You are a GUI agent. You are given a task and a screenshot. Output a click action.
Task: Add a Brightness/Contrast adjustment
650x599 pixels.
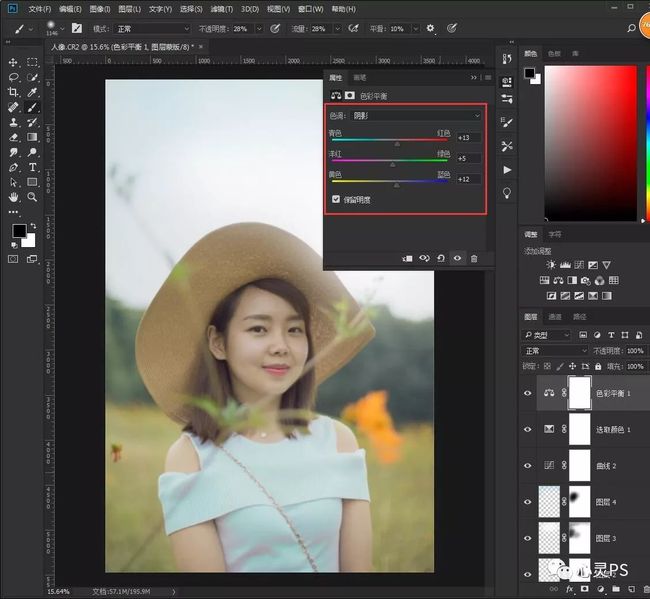tap(551, 265)
